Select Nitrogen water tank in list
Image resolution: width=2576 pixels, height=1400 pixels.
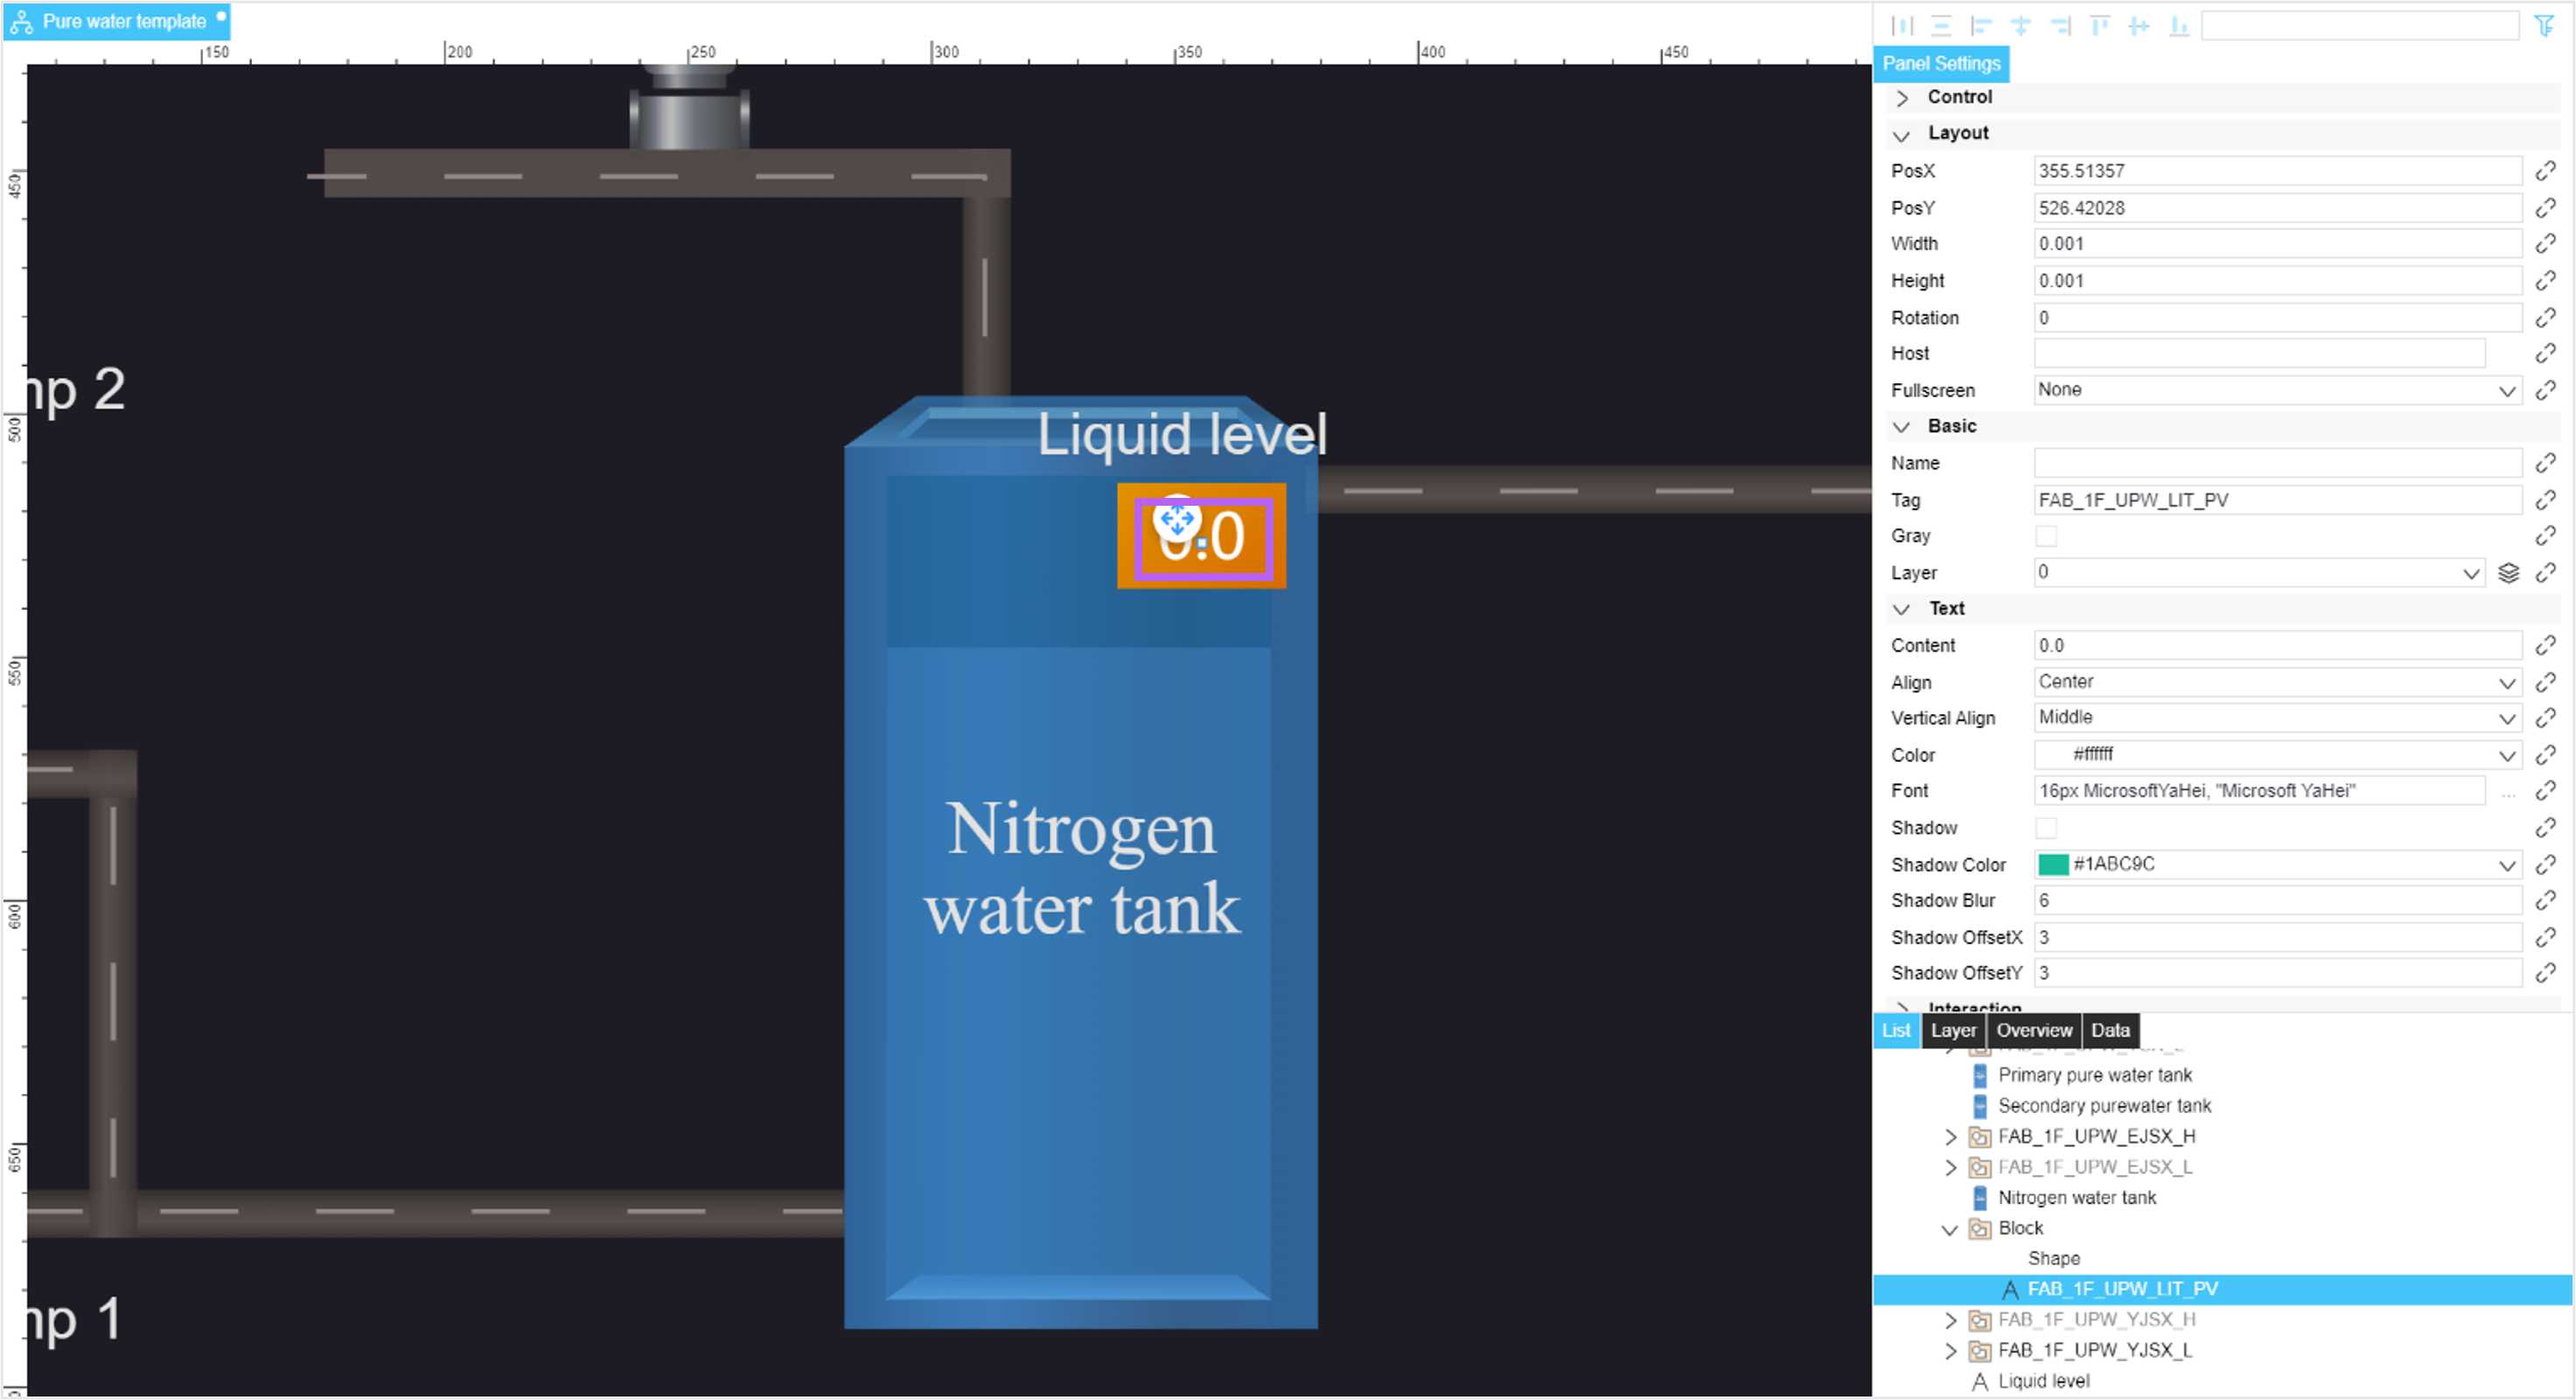point(2076,1198)
